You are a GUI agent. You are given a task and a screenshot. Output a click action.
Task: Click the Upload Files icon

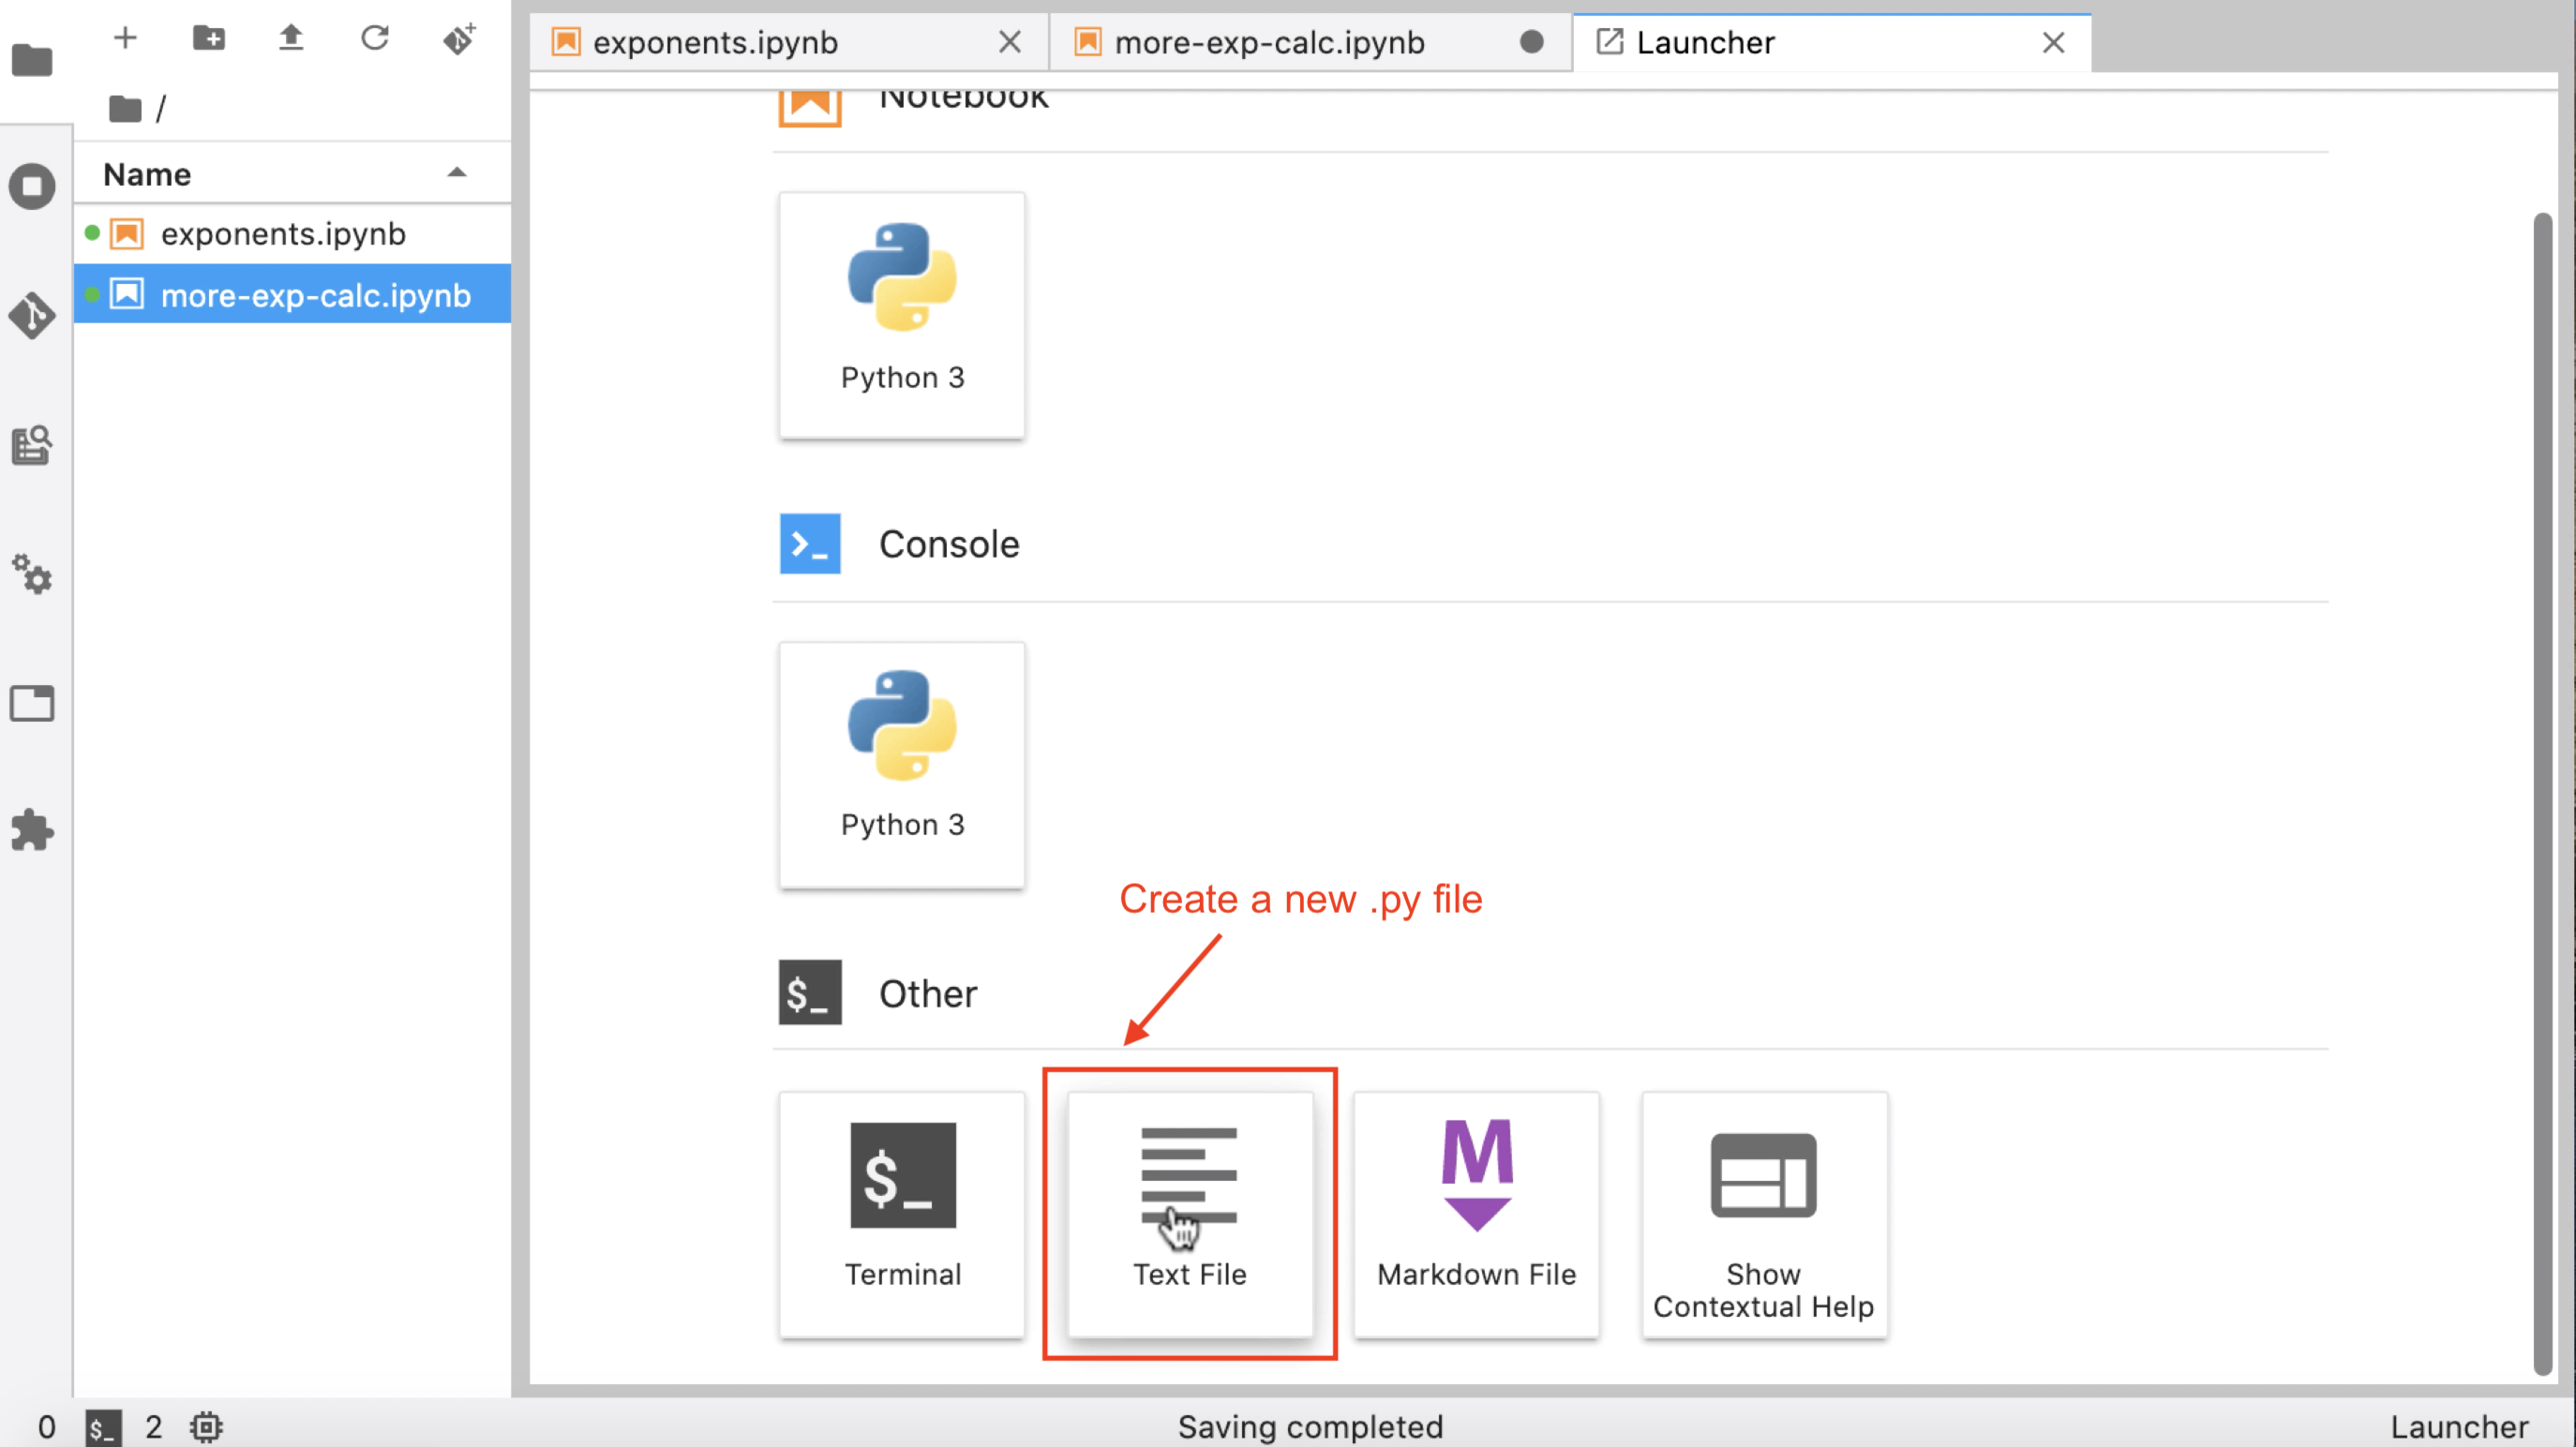pos(291,38)
